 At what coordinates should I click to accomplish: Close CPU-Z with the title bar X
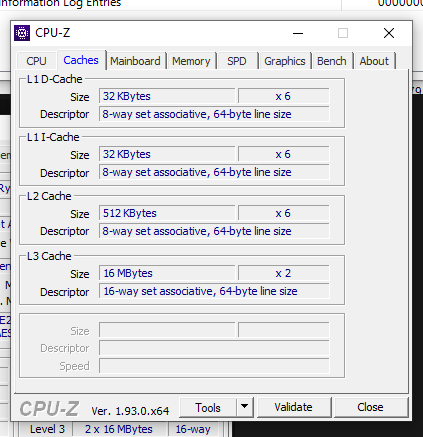tap(389, 33)
